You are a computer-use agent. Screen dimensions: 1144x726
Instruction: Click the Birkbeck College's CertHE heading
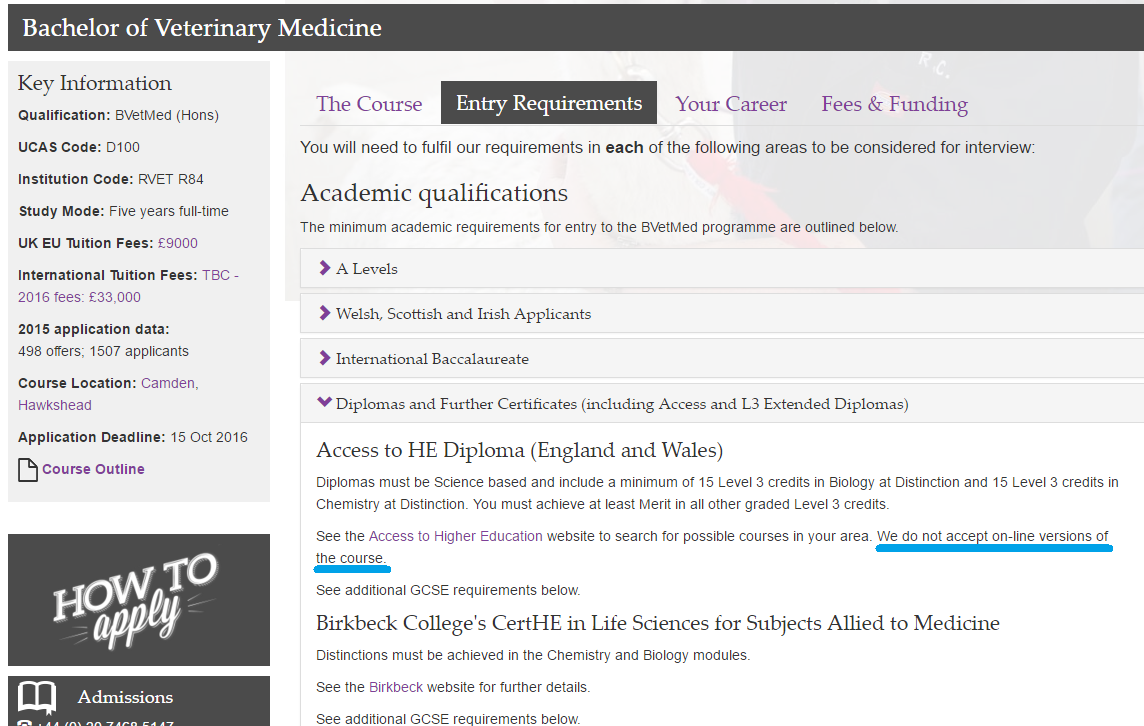click(657, 623)
